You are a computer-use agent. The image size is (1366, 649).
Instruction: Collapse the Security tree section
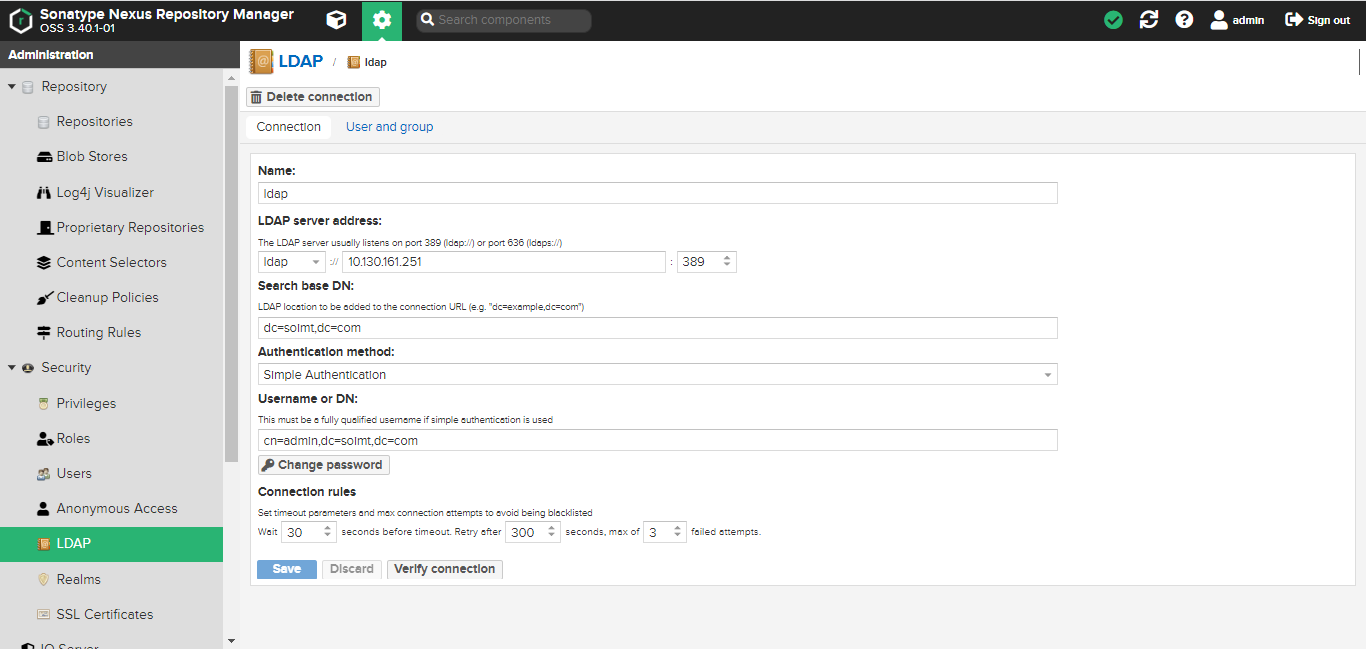[12, 368]
